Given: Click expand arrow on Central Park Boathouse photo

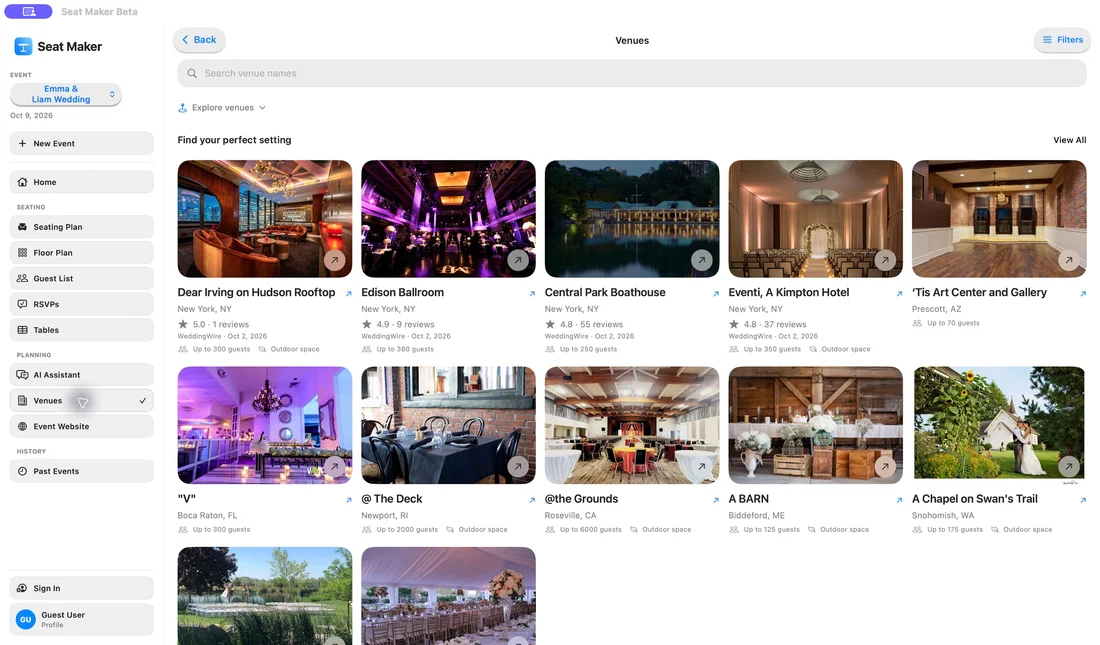Looking at the screenshot, I should click(x=702, y=260).
